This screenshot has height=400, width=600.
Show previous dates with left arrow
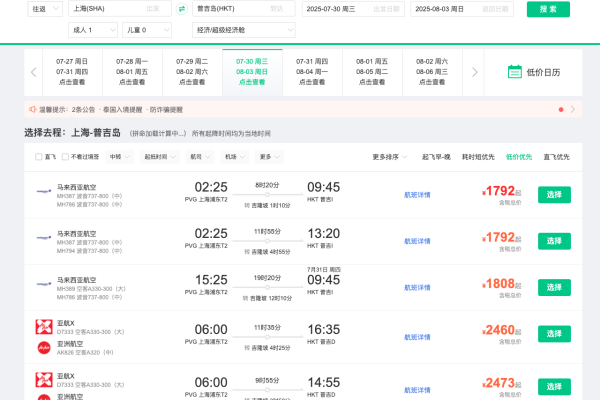(33, 72)
